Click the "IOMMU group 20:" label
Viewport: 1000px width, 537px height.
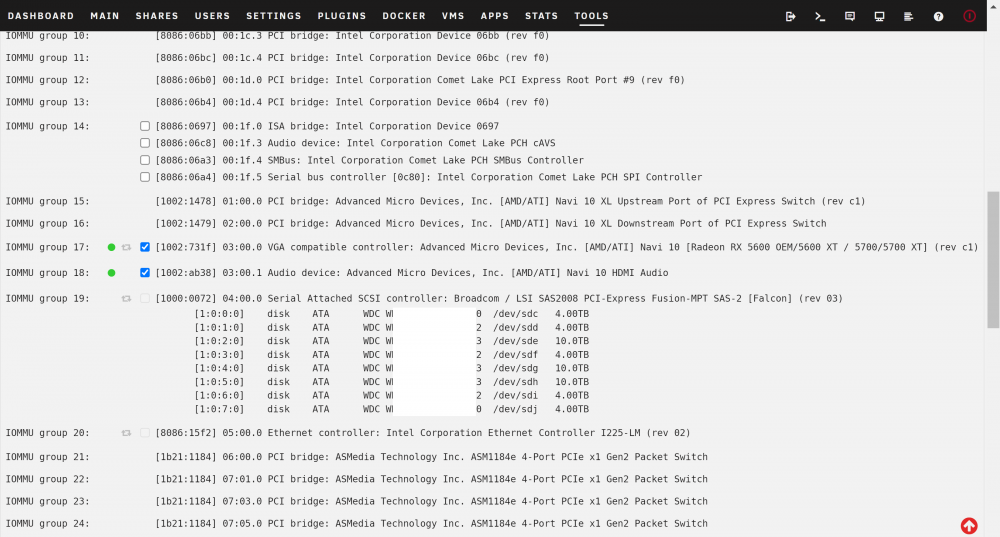48,433
